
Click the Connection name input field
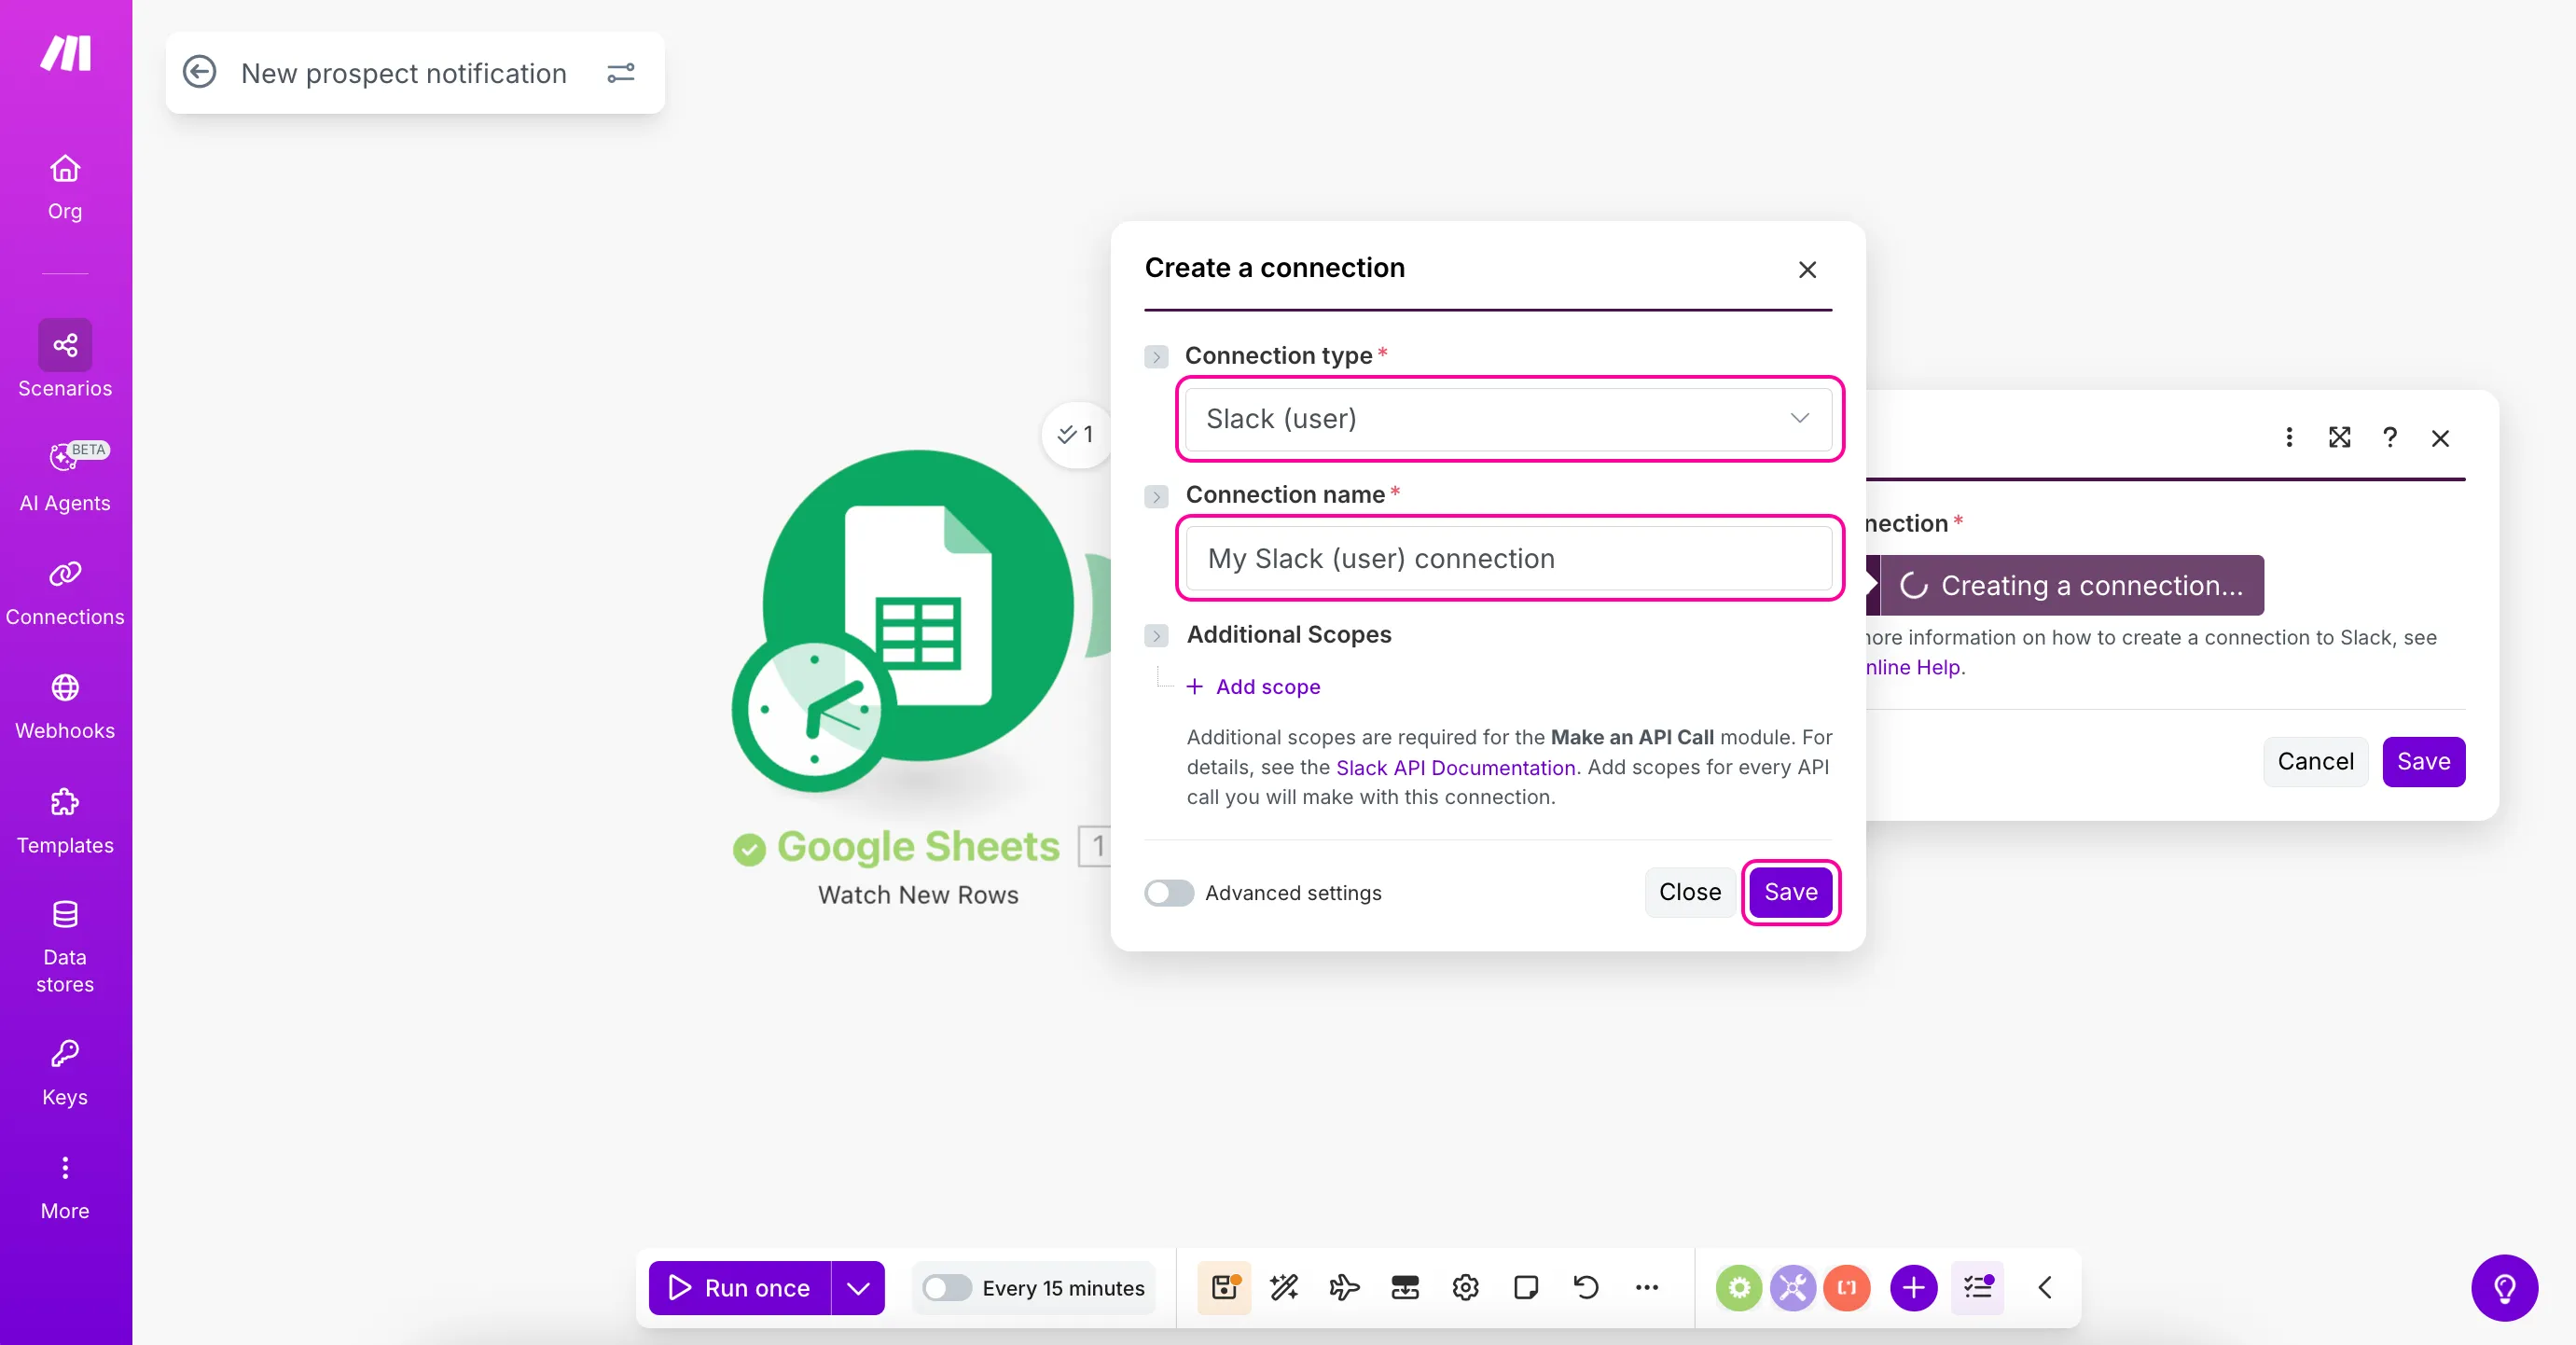tap(1508, 558)
